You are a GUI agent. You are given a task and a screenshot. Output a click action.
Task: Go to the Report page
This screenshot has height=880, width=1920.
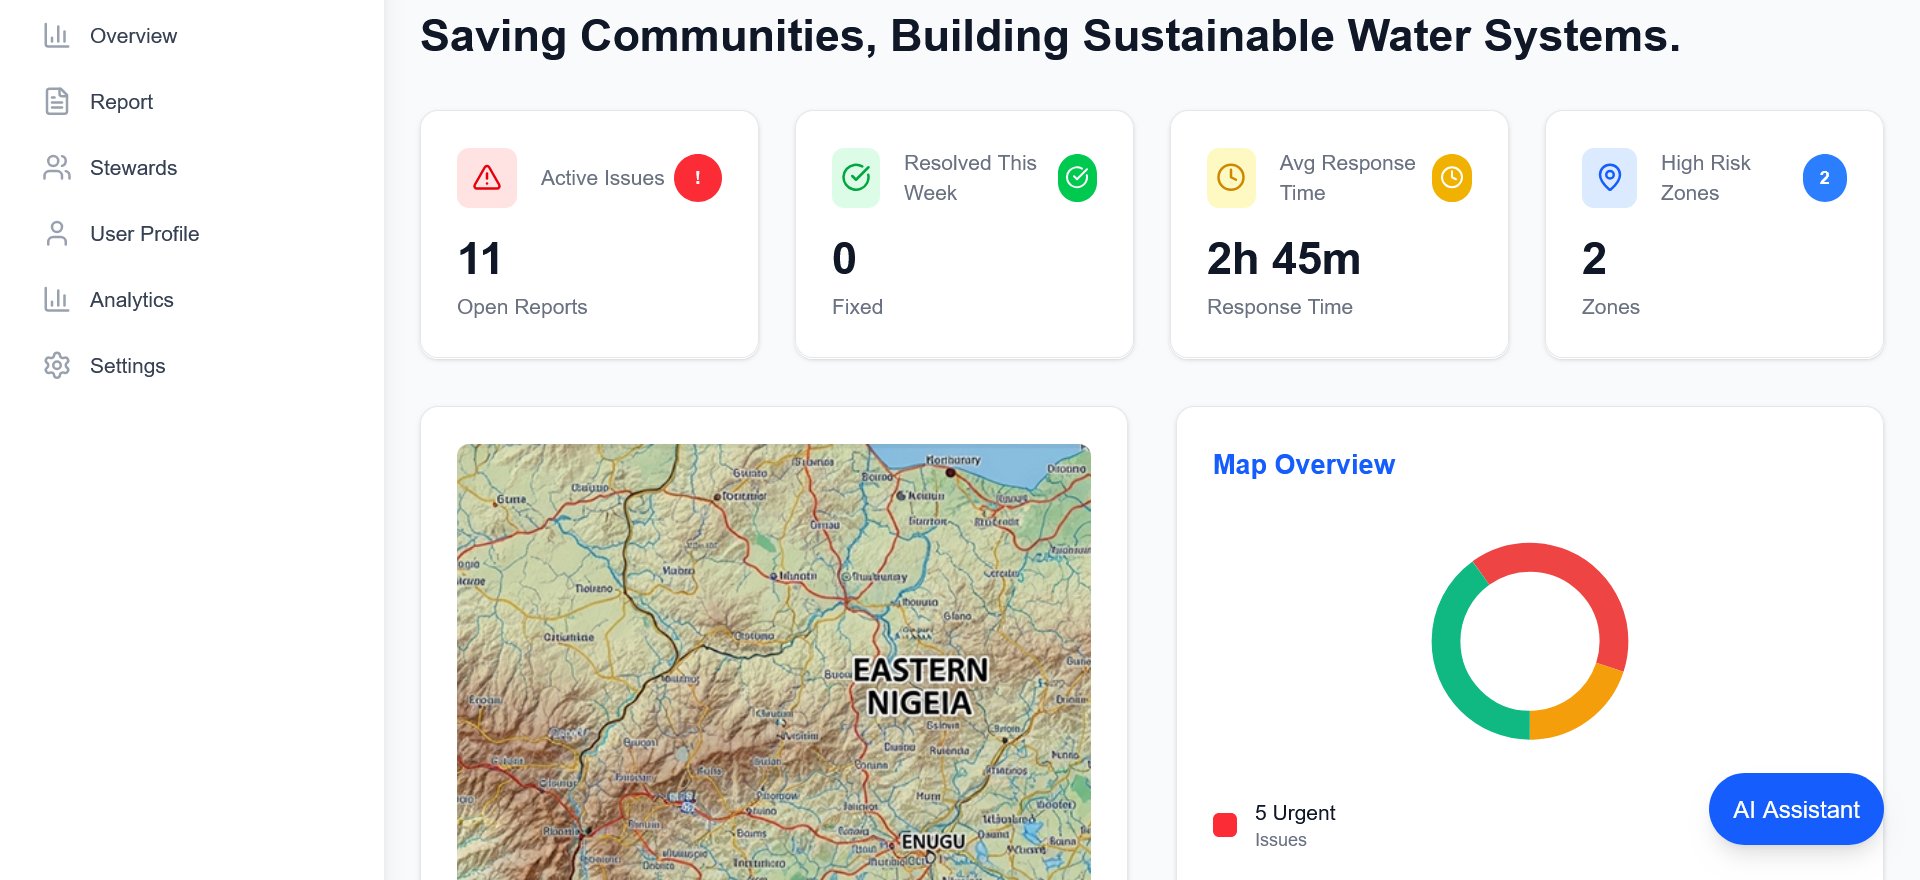[x=121, y=102]
